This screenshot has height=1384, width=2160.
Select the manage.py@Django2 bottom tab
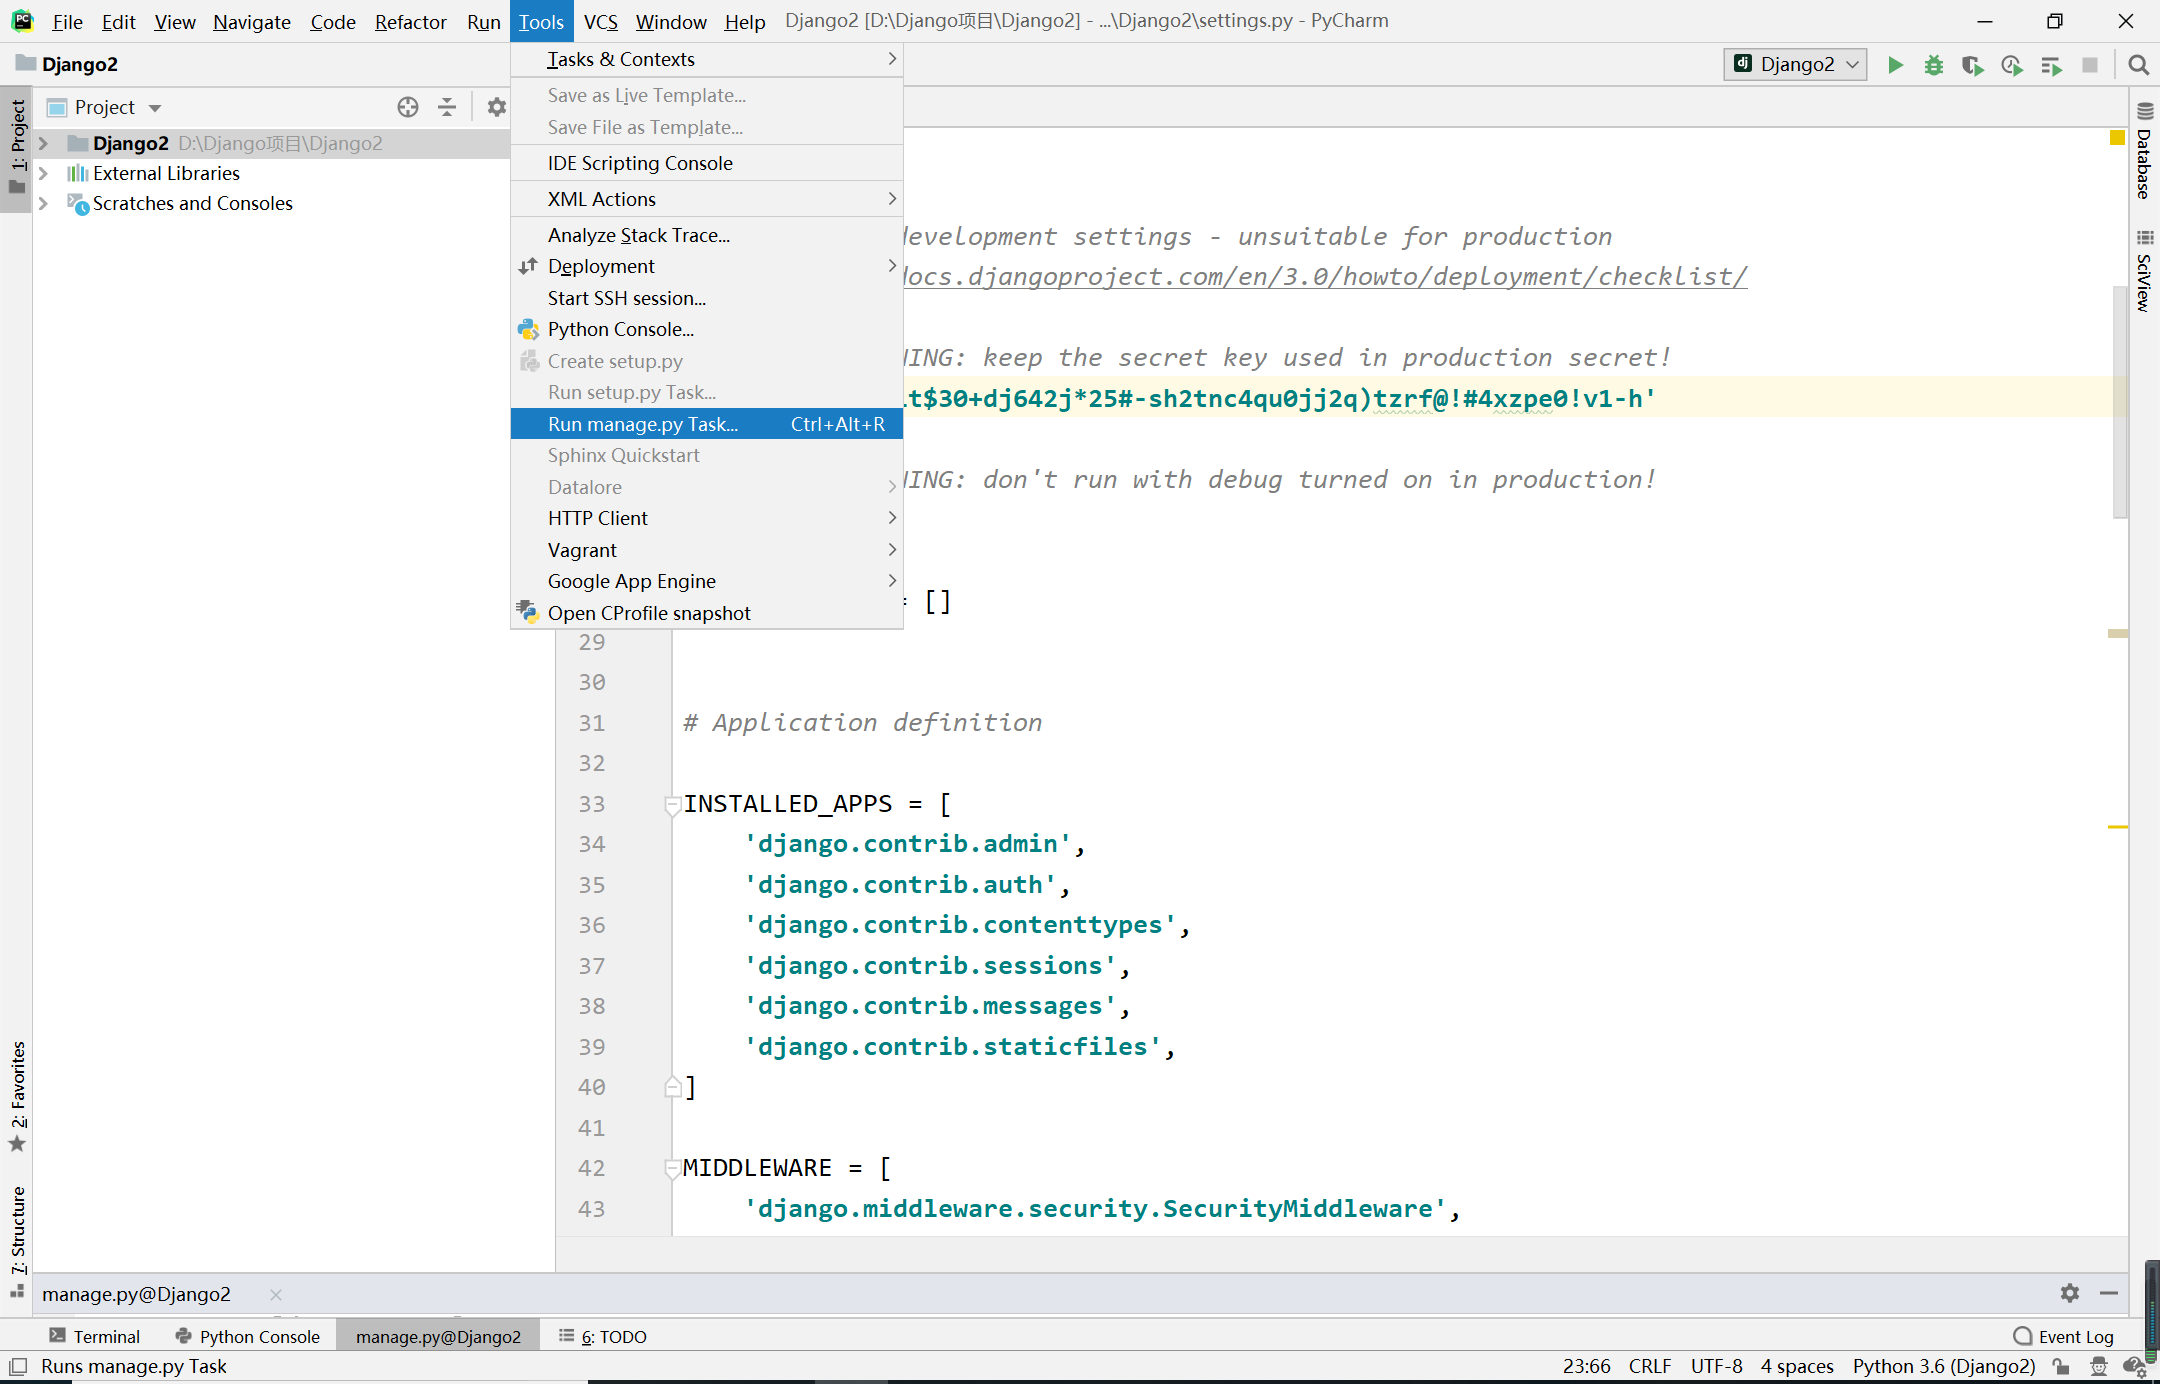click(x=438, y=1336)
